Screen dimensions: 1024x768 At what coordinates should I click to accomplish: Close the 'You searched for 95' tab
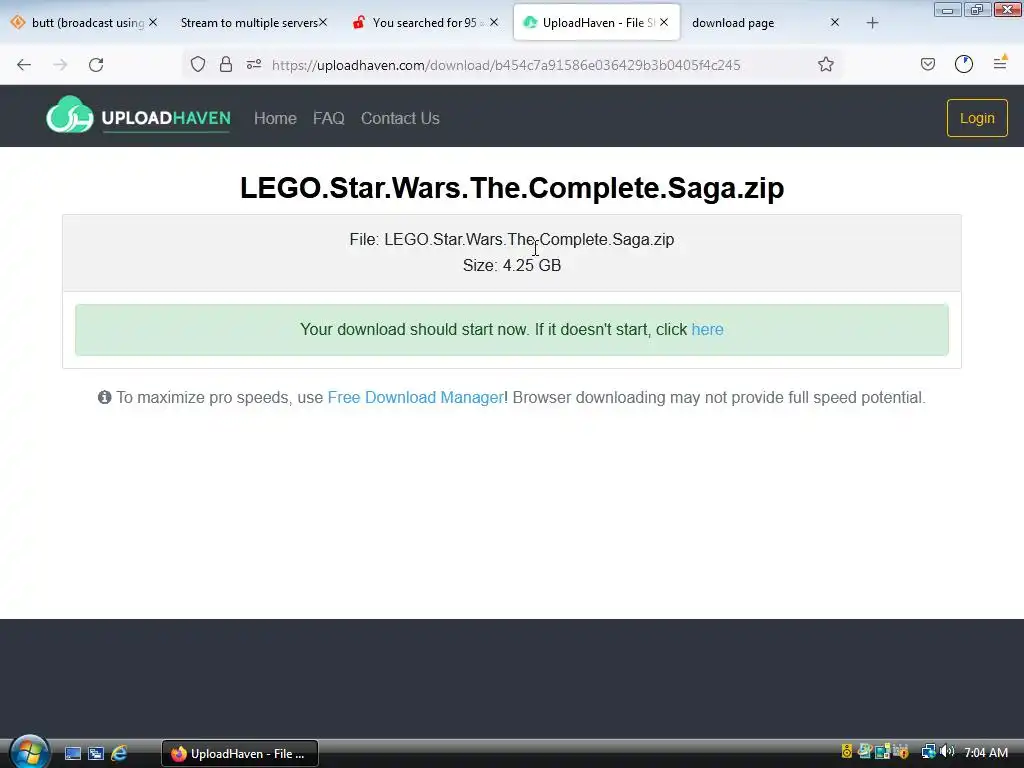pos(494,22)
